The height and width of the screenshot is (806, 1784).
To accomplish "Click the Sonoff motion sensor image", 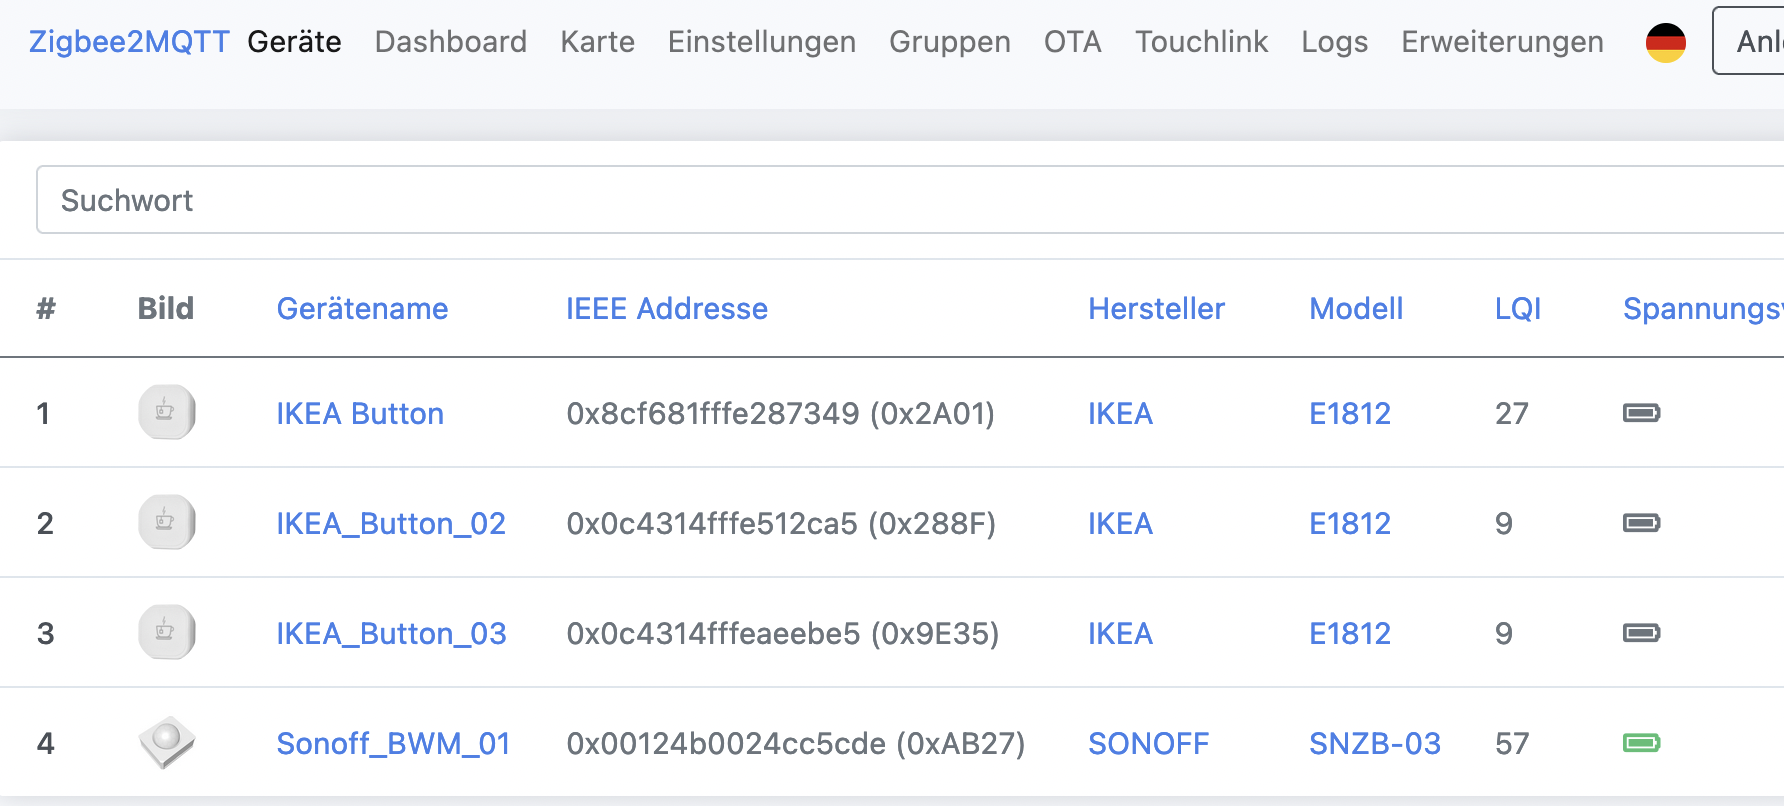I will click(x=166, y=742).
